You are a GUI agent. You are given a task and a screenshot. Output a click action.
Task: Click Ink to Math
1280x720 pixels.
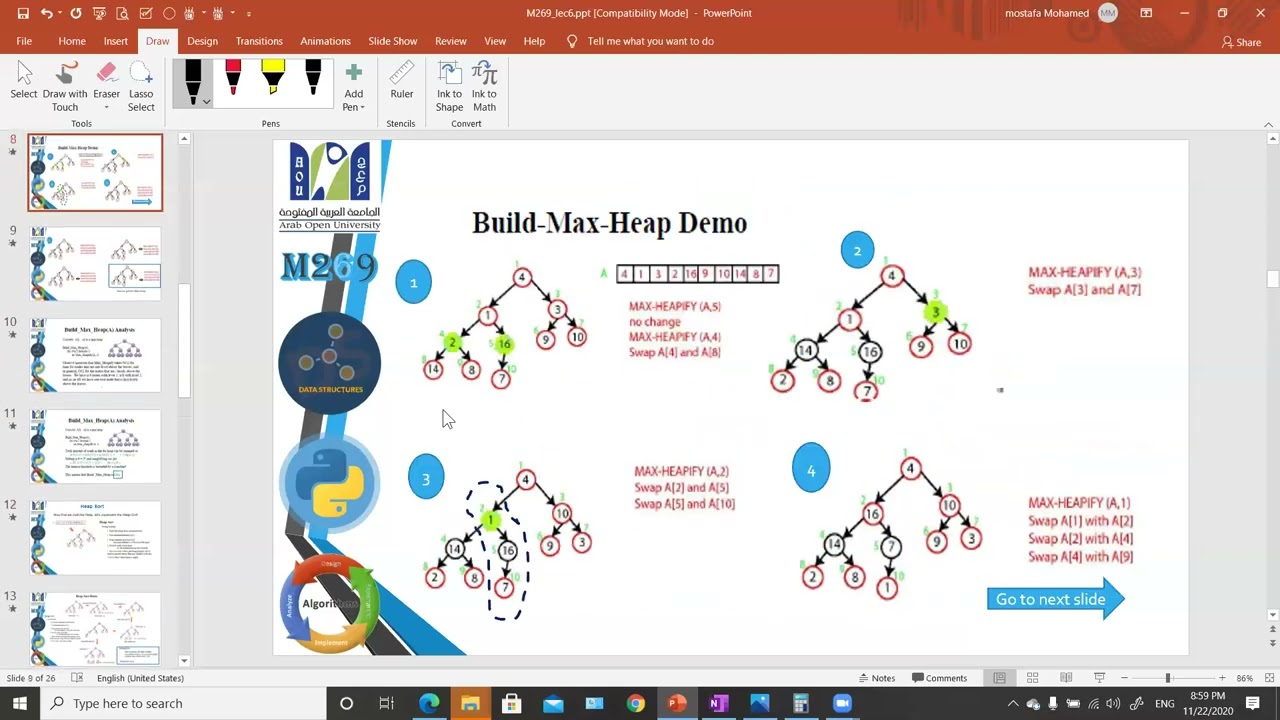point(484,87)
